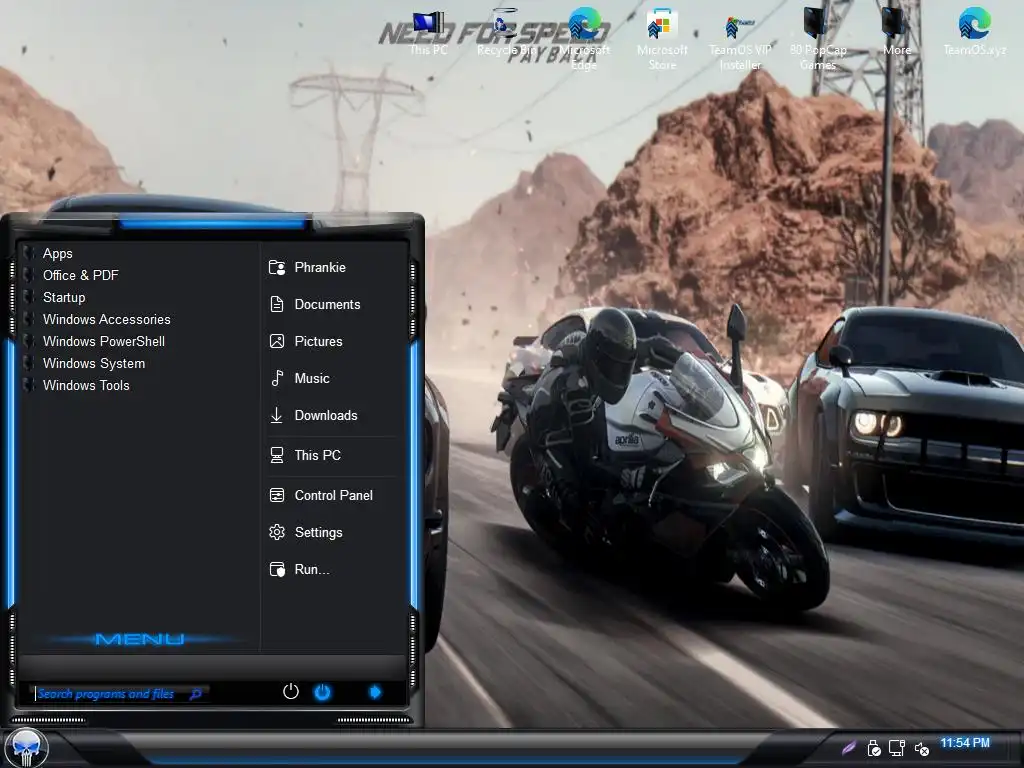
Task: Click the Phrankie user folder icon
Action: pyautogui.click(x=277, y=267)
